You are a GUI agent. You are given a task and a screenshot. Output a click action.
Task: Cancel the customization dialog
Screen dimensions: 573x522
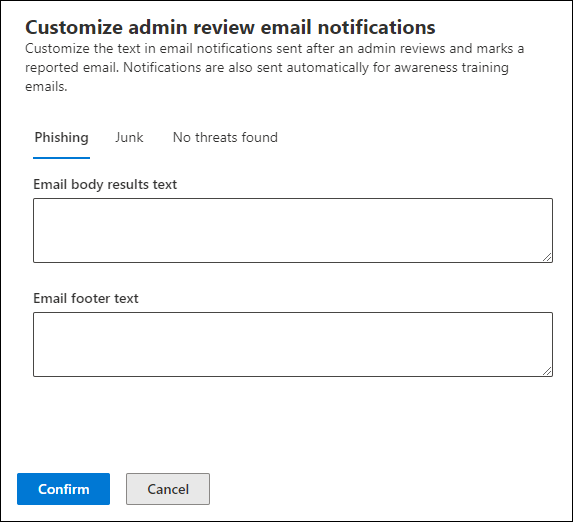click(168, 489)
